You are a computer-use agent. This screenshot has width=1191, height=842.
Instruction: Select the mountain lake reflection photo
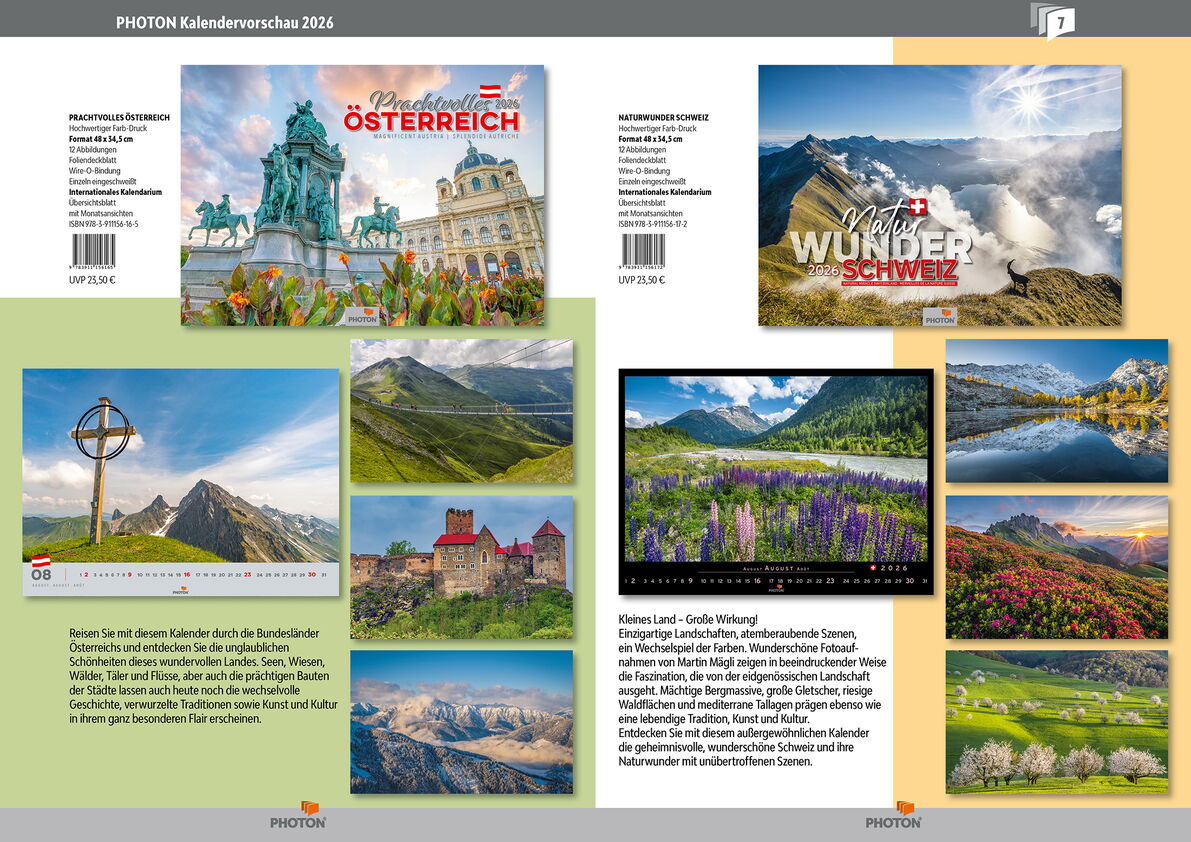click(1056, 411)
